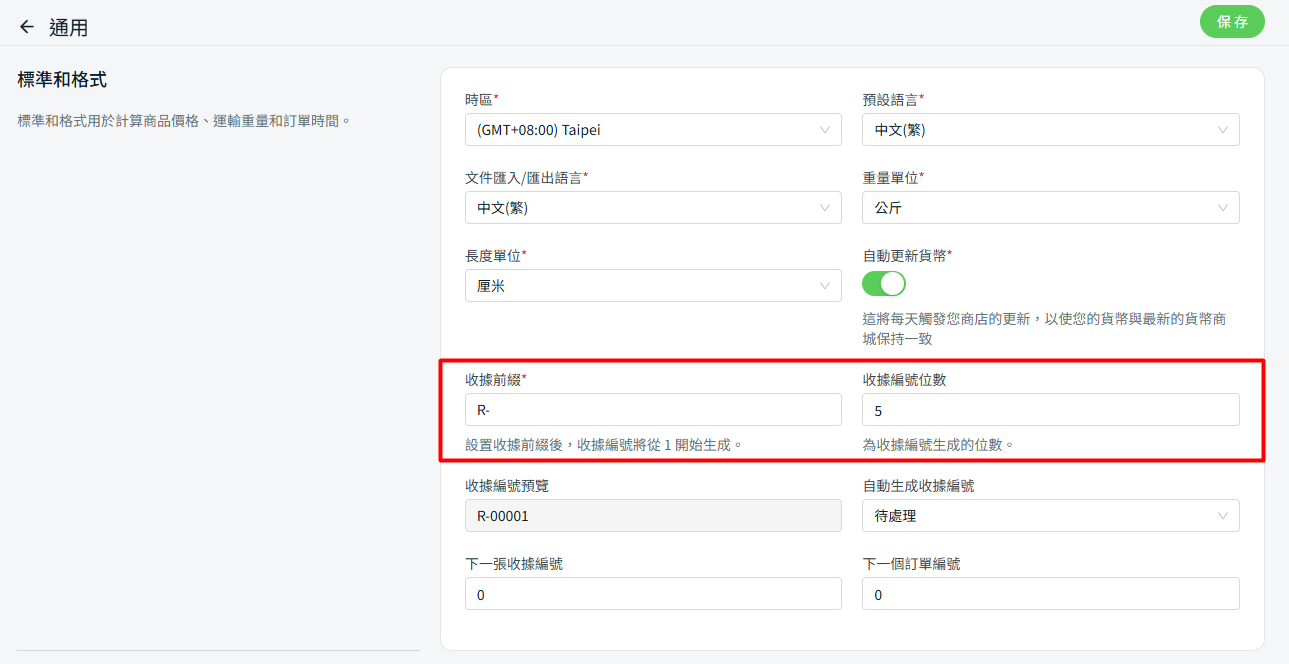Image resolution: width=1289 pixels, height=664 pixels.
Task: Click the hint text below 收據編號位數 field
Action: [938, 444]
